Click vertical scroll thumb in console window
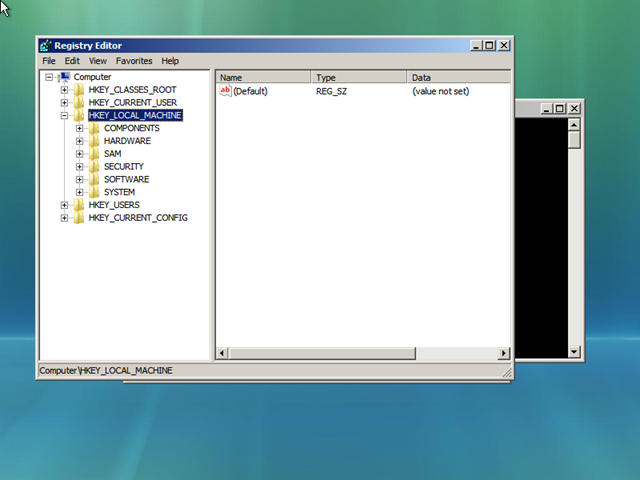640x480 pixels. pos(574,140)
